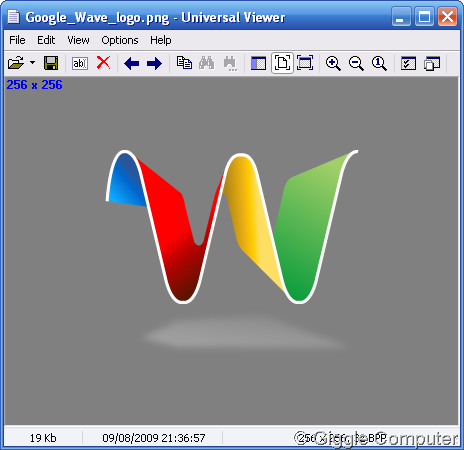Maximize the Universal Viewer window

(x=424, y=16)
